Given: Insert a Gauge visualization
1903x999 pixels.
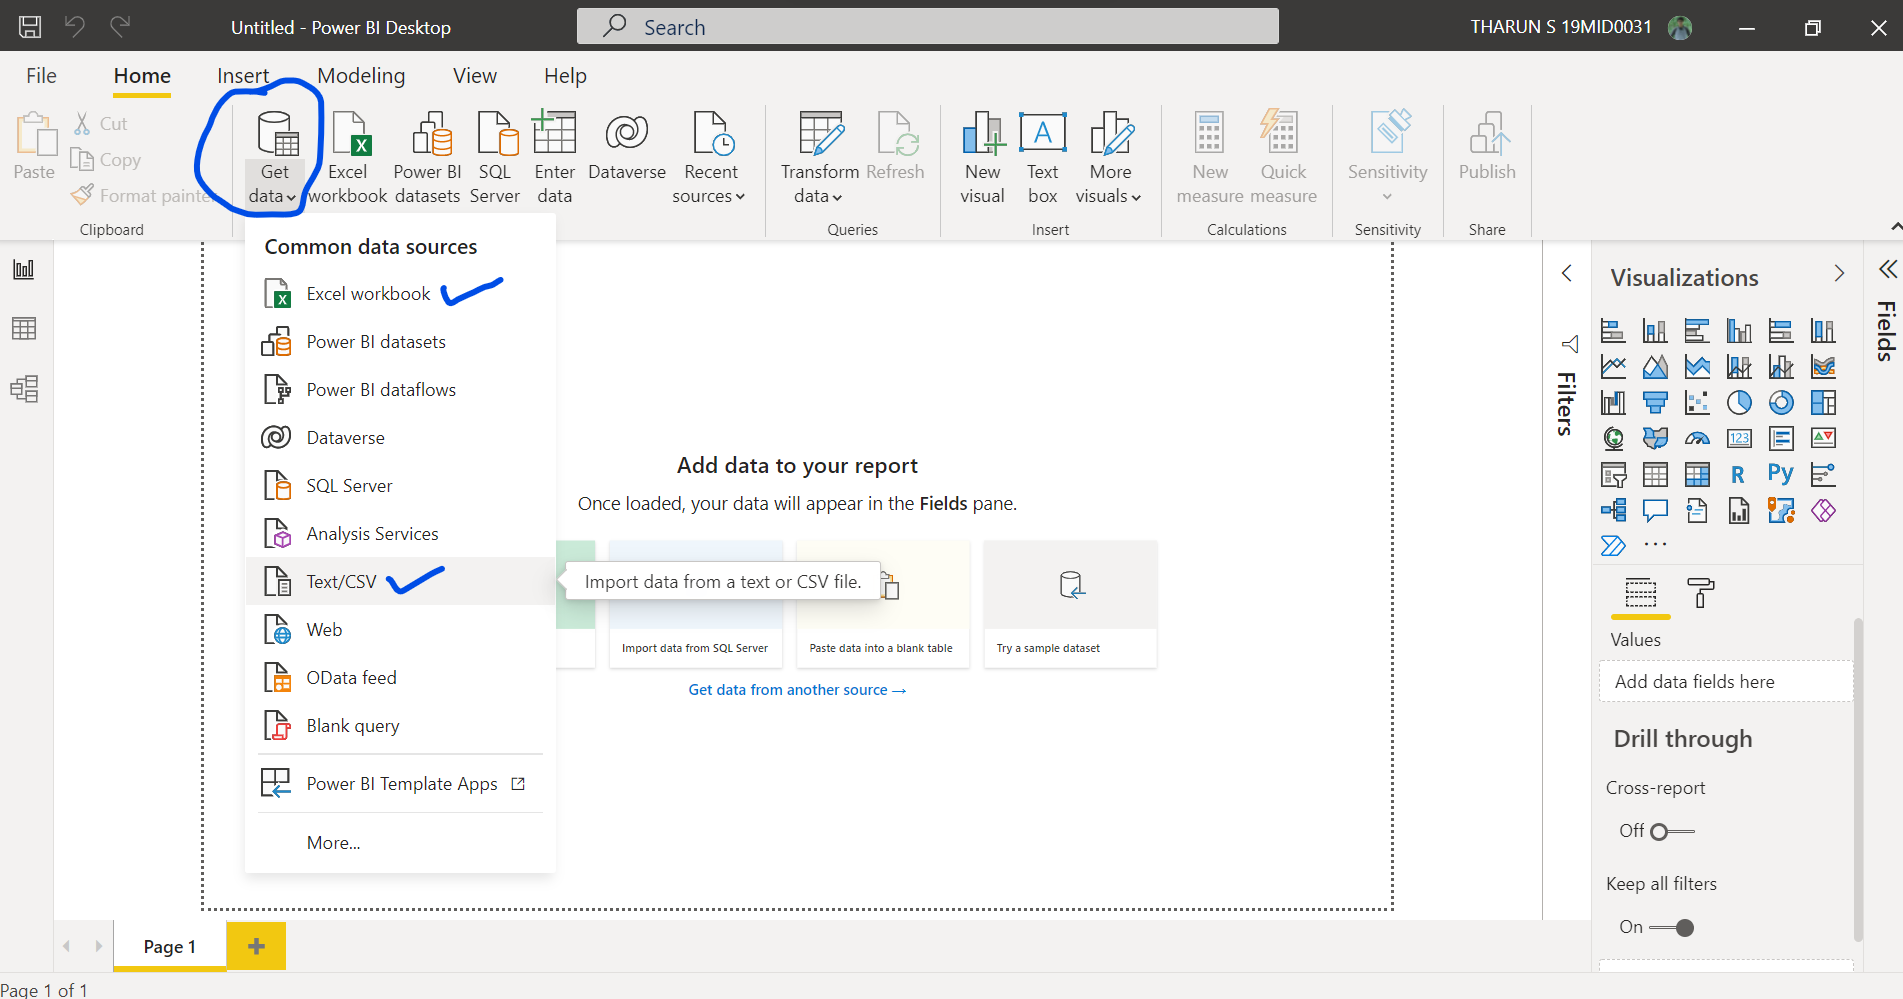Looking at the screenshot, I should click(1697, 438).
